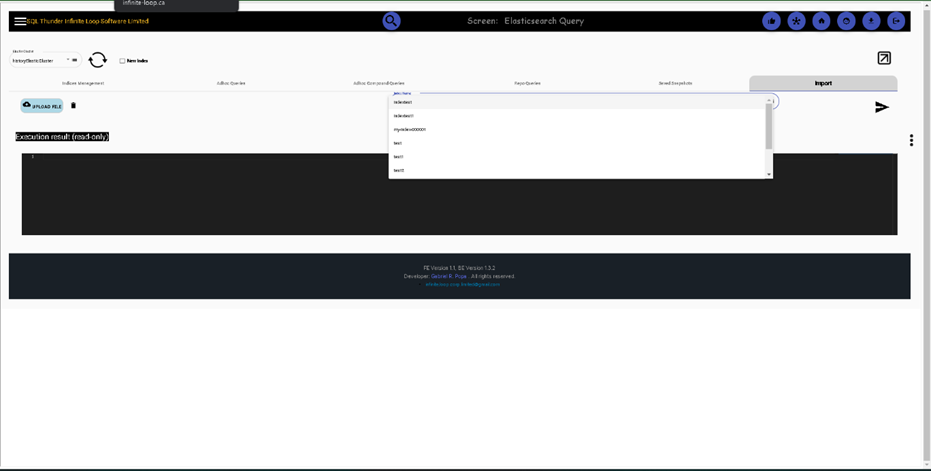Select the first index option in the list

tap(577, 102)
